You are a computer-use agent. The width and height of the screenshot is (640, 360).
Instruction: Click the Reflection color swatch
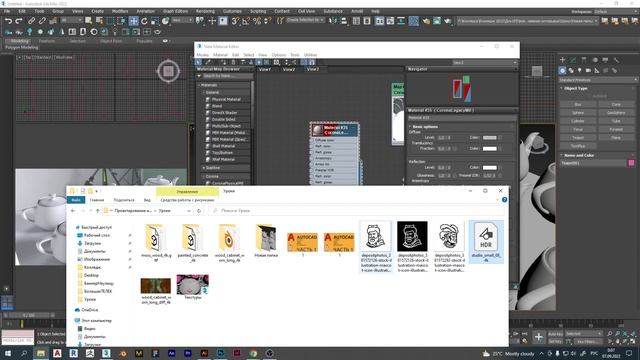tap(489, 167)
